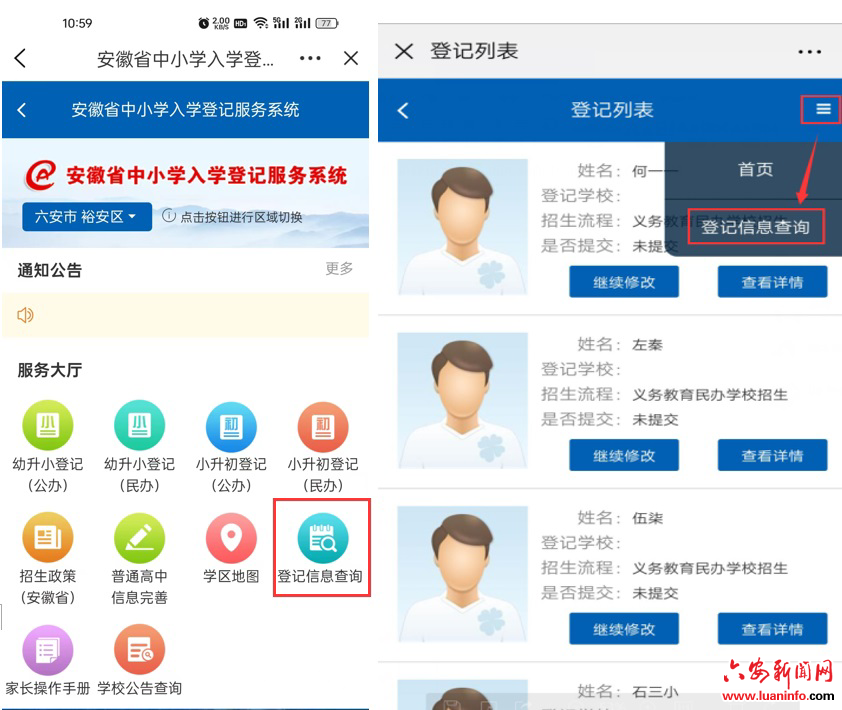Click 查看详情 for student 伍柒
Image resolution: width=842 pixels, height=710 pixels.
772,629
